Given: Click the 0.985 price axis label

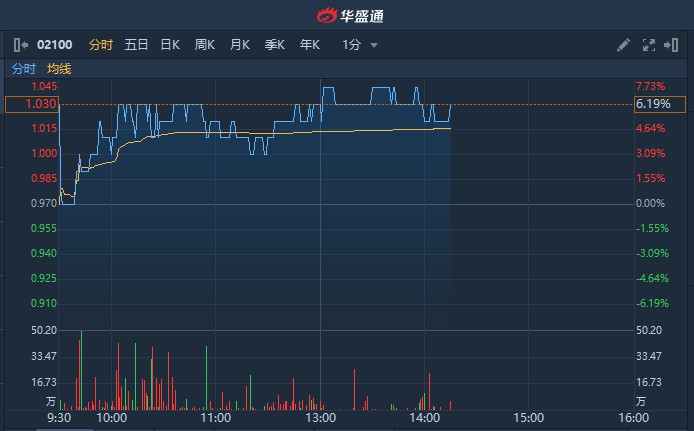Looking at the screenshot, I should (44, 178).
